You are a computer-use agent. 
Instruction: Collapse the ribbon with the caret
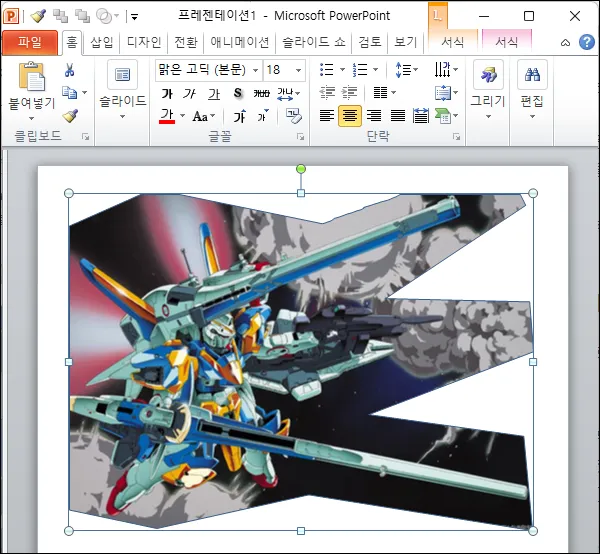[x=565, y=43]
